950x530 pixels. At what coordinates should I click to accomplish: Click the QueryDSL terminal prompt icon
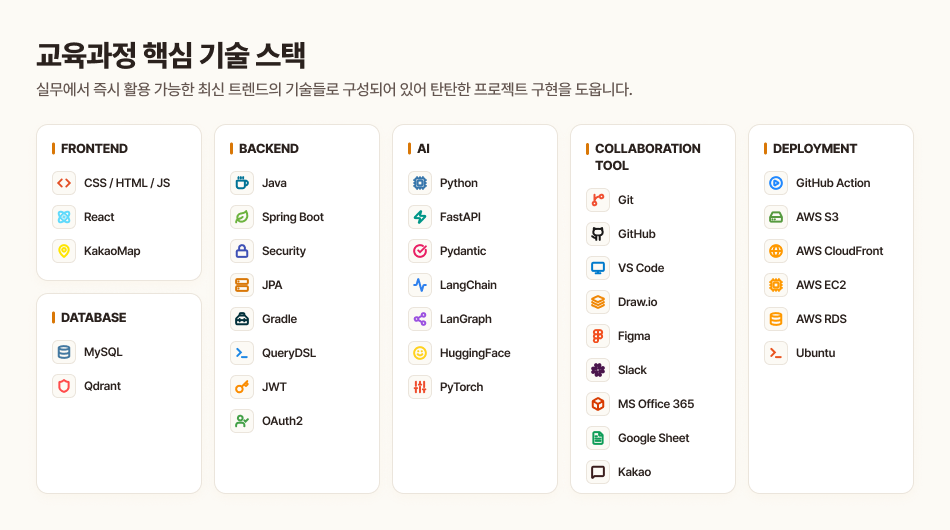click(242, 353)
